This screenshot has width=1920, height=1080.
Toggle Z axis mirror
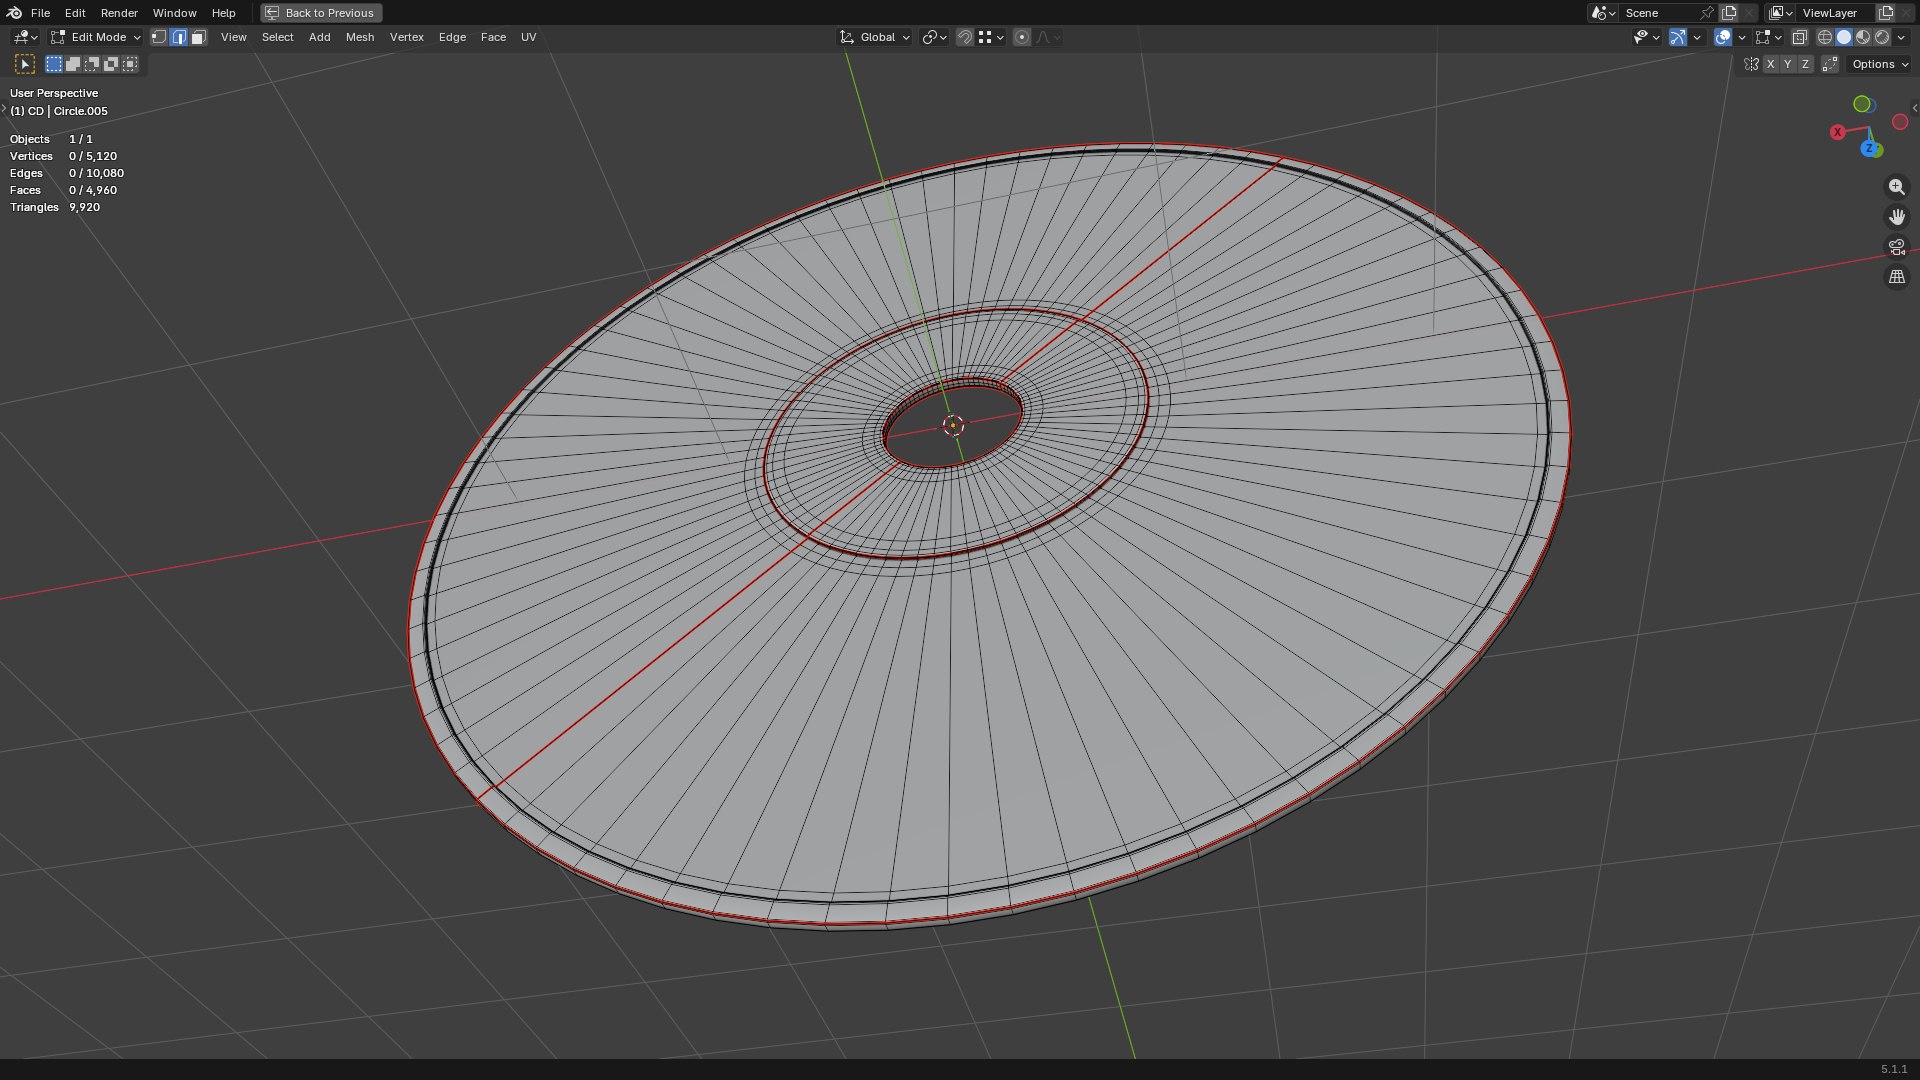pos(1805,64)
